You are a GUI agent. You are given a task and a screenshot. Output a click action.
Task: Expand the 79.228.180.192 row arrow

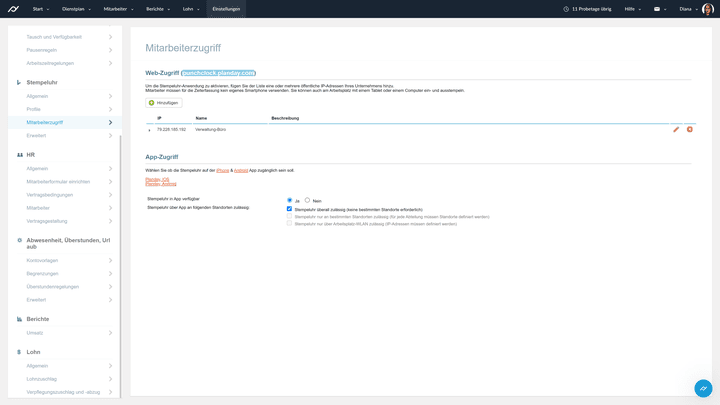click(x=150, y=130)
